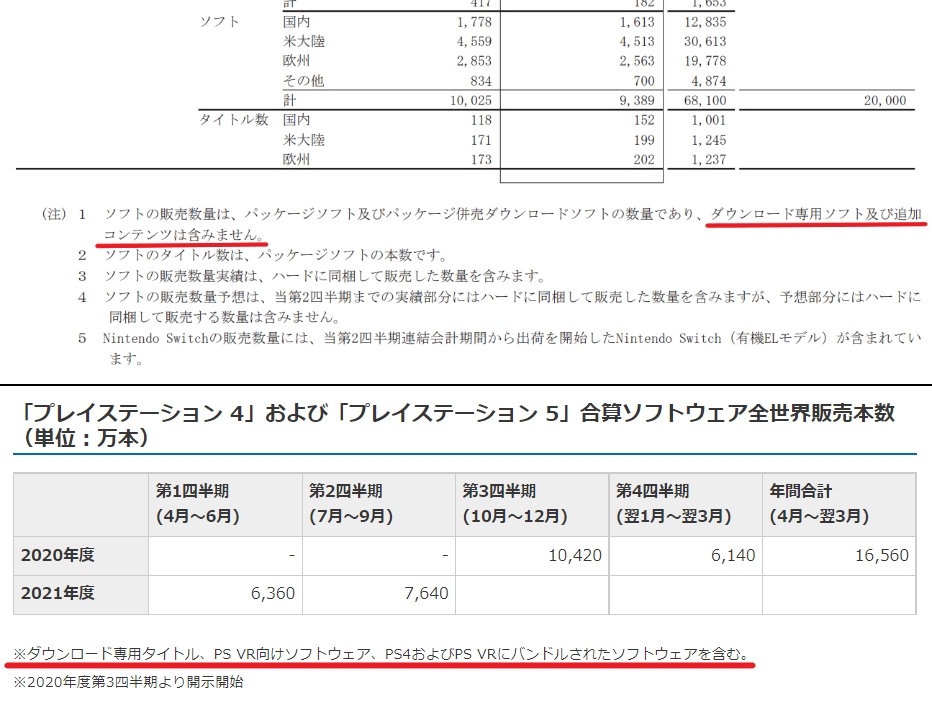
Task: Select the その他 region row label
Action: [303, 81]
